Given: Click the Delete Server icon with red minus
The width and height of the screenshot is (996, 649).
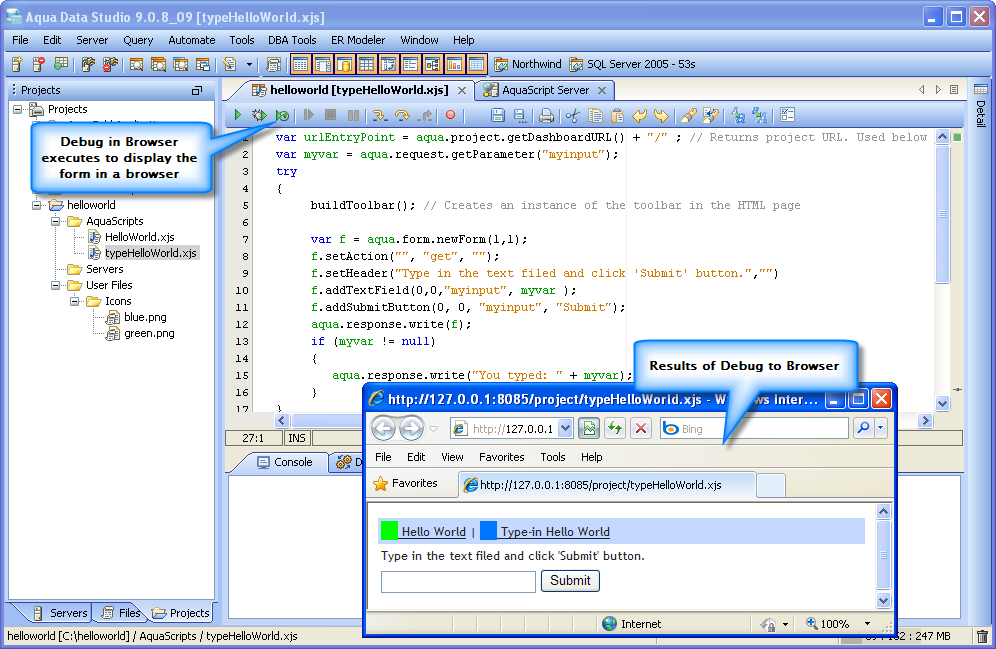Looking at the screenshot, I should [x=39, y=64].
